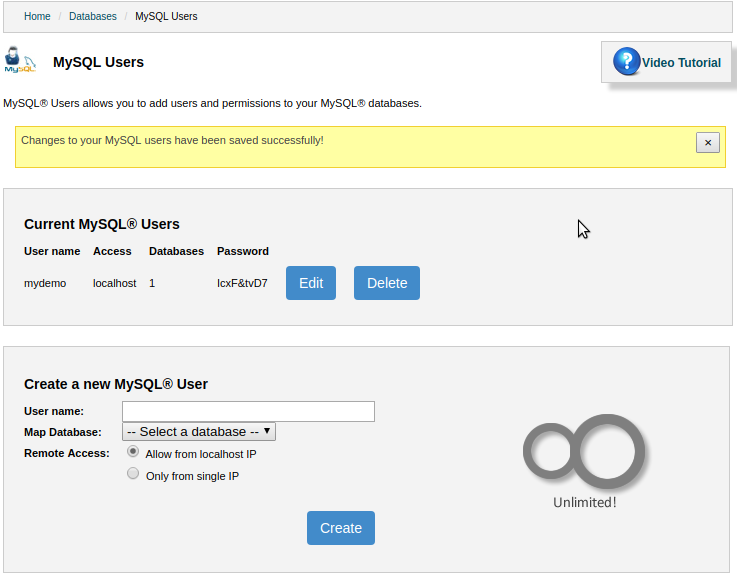Click the password value IcxF&tvD7
The height and width of the screenshot is (583, 737).
[x=242, y=284]
